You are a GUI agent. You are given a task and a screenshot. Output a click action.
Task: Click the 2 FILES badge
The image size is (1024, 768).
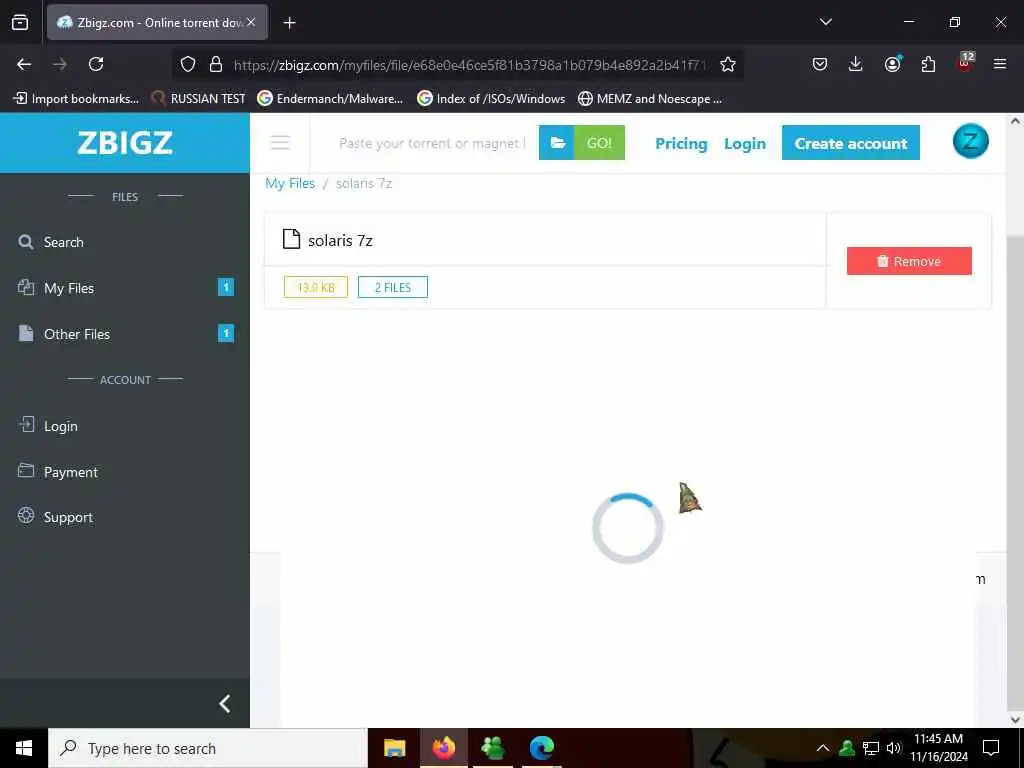click(392, 287)
